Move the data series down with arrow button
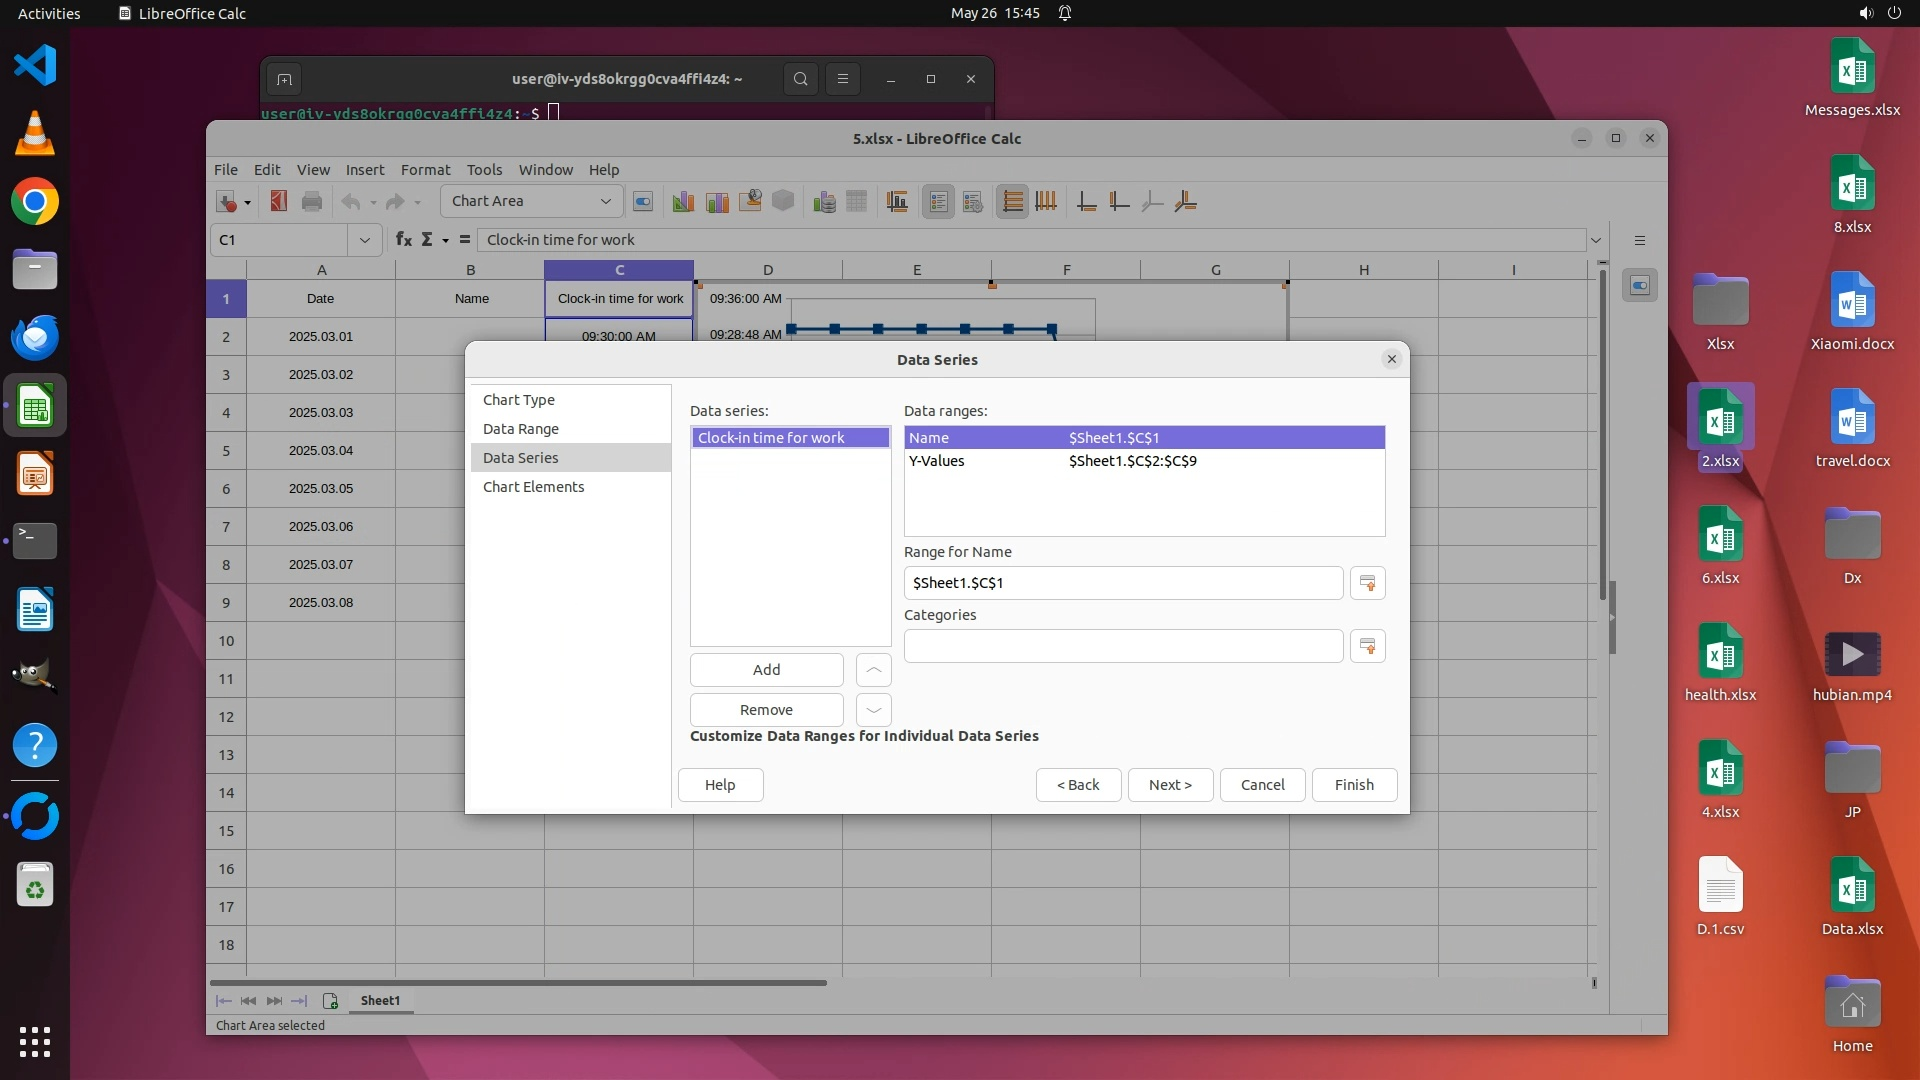The height and width of the screenshot is (1080, 1920). click(x=873, y=710)
